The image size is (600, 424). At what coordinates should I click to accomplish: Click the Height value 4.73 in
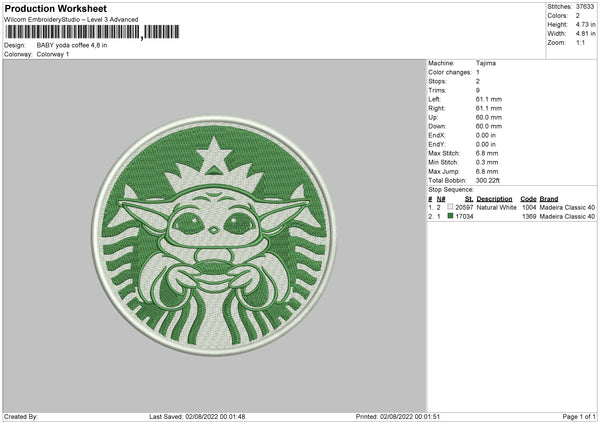click(x=585, y=24)
